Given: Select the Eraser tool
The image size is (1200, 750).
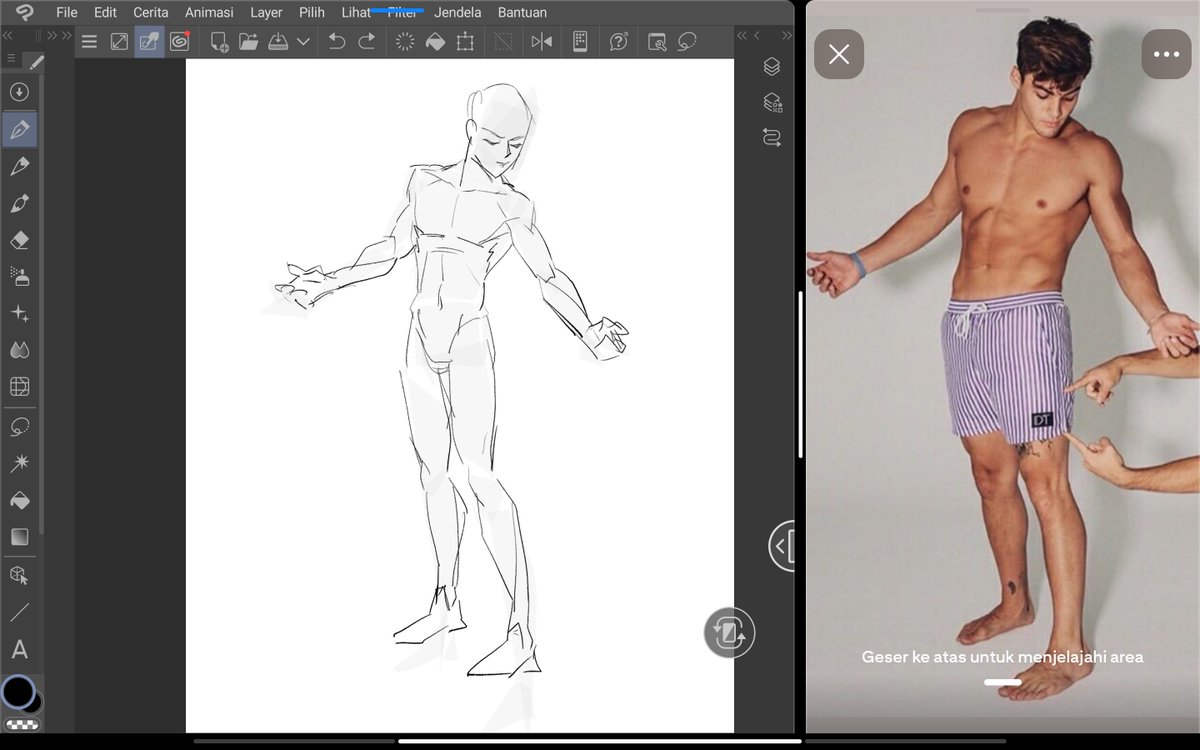Looking at the screenshot, I should click(19, 240).
